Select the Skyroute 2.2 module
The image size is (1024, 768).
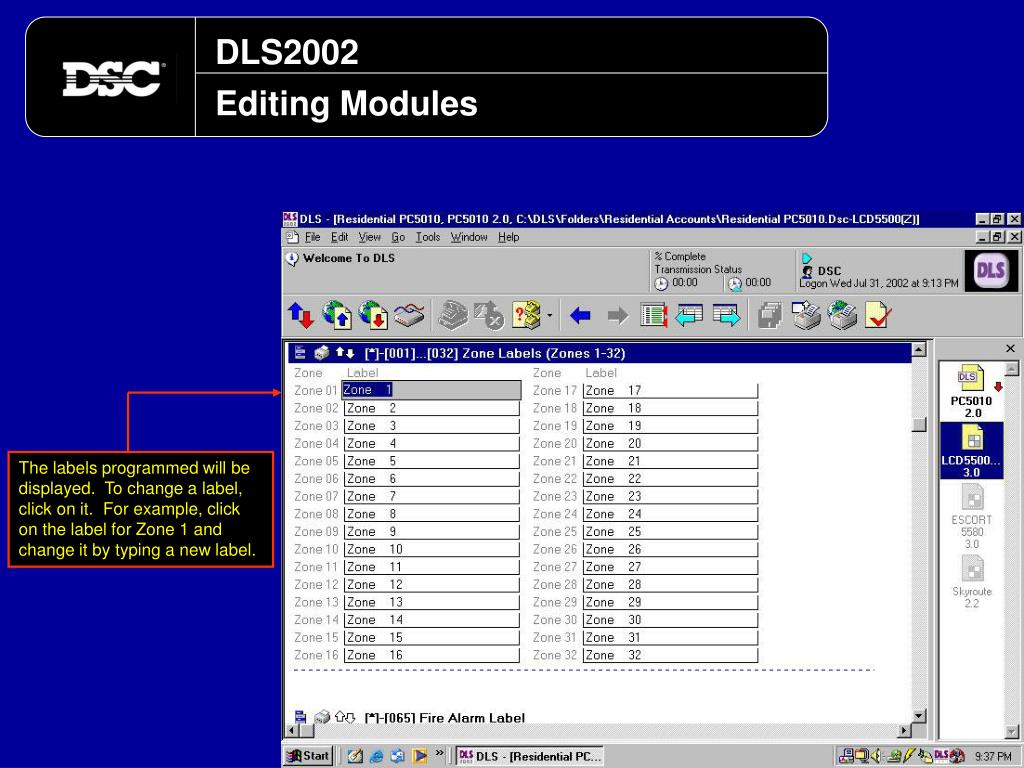point(972,582)
